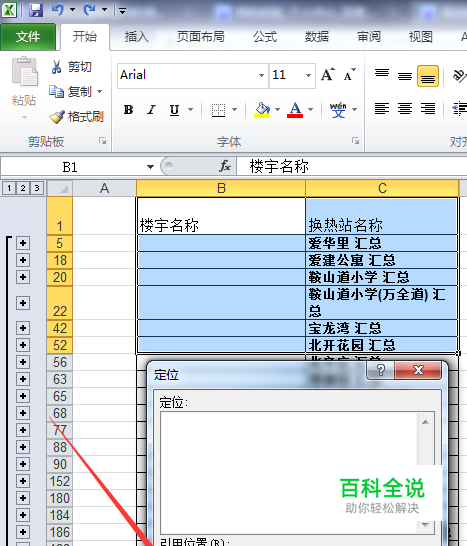Click the Undo arrow icon

click(x=58, y=9)
